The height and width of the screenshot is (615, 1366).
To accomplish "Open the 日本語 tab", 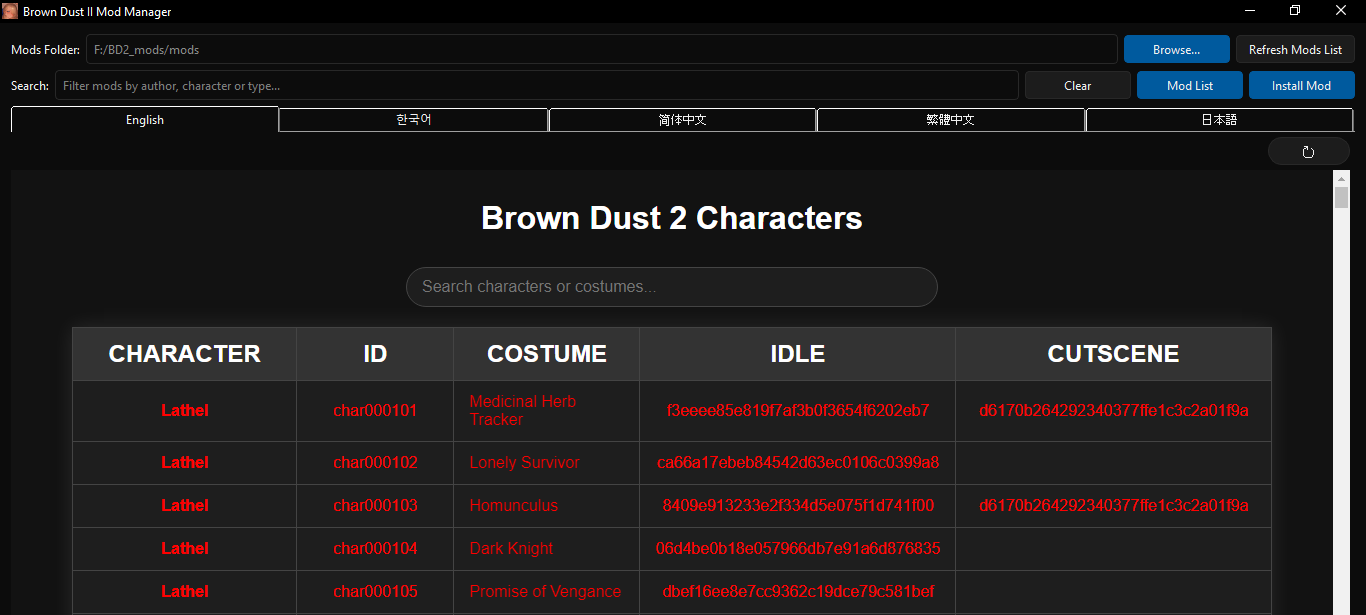I will [x=1219, y=119].
